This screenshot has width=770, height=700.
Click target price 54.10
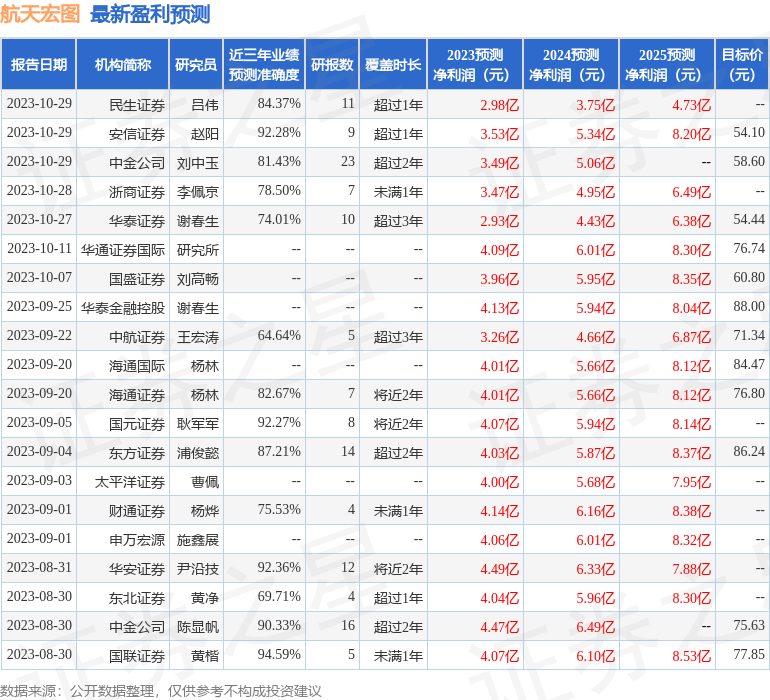click(x=749, y=133)
